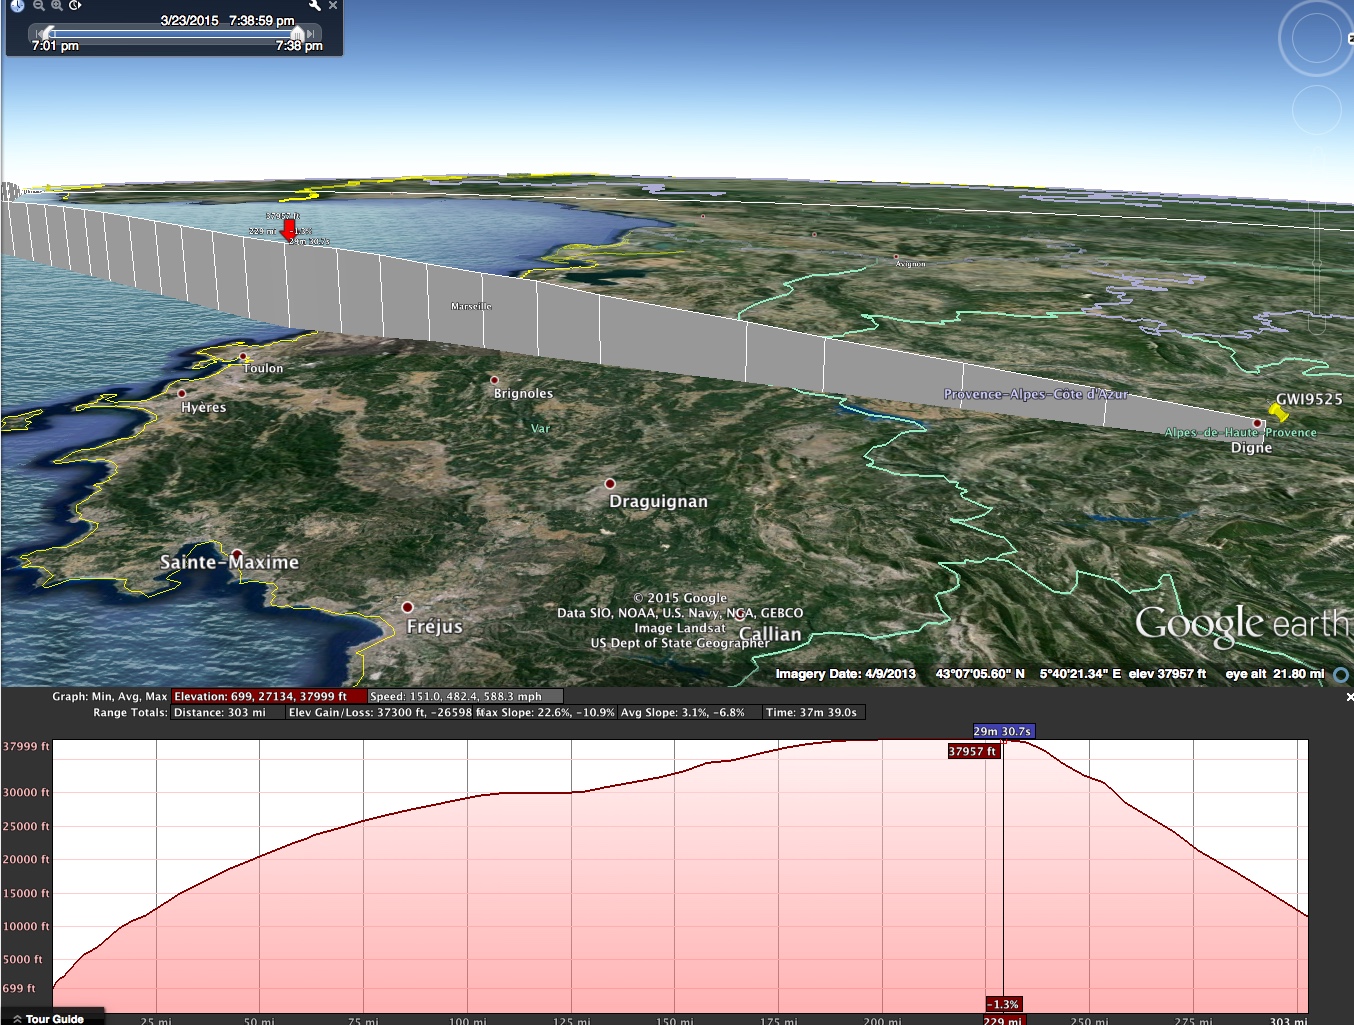Click the Move joystick navigation control
The image size is (1354, 1025).
(x=1316, y=110)
